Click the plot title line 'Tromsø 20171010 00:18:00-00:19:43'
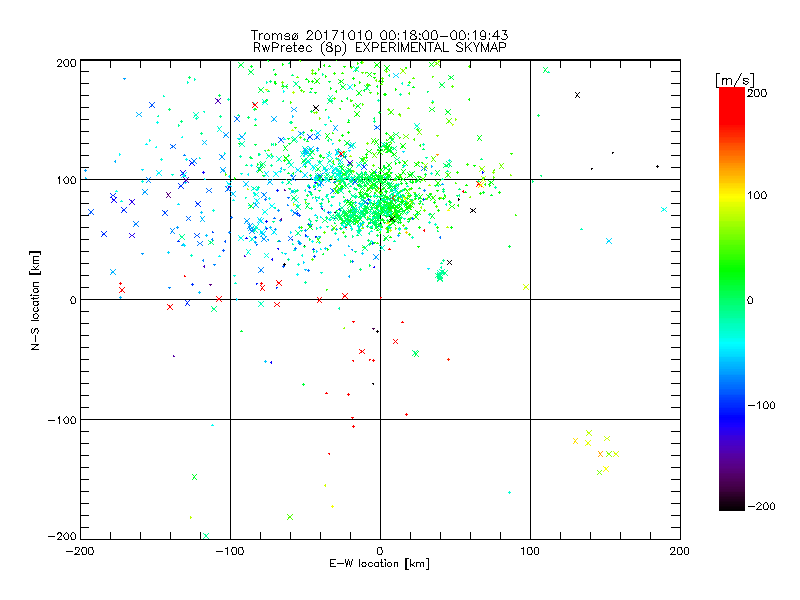This screenshot has width=800, height=600. [x=379, y=35]
